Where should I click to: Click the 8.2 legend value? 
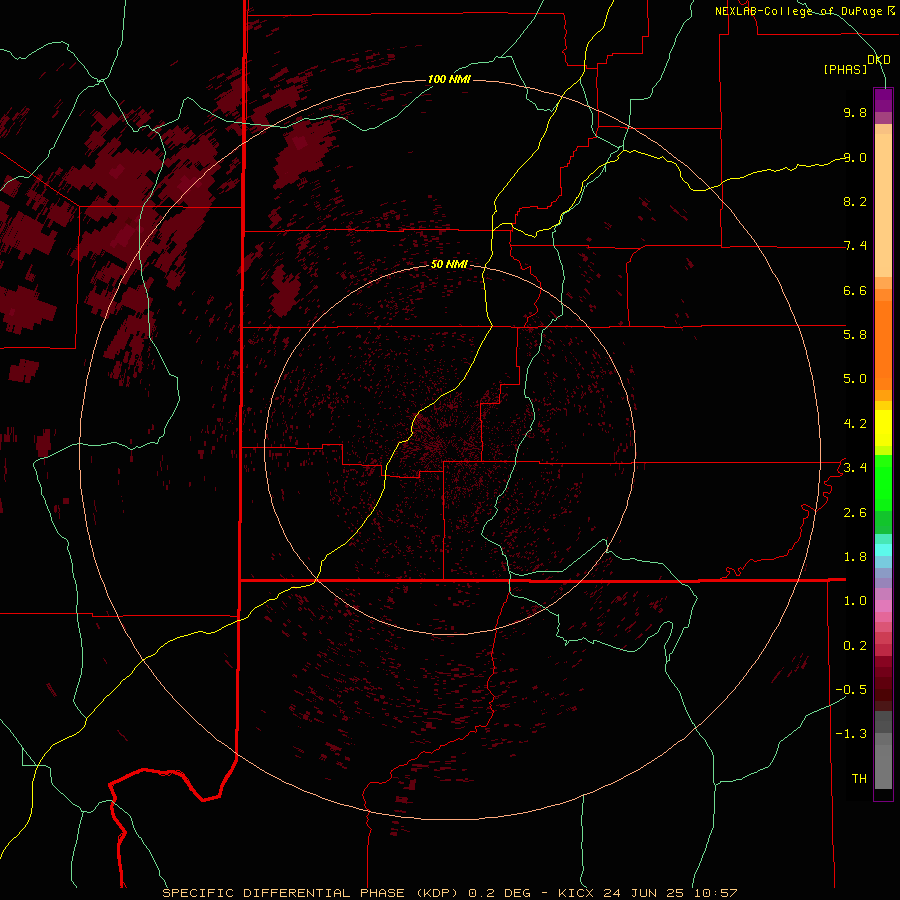tap(855, 201)
